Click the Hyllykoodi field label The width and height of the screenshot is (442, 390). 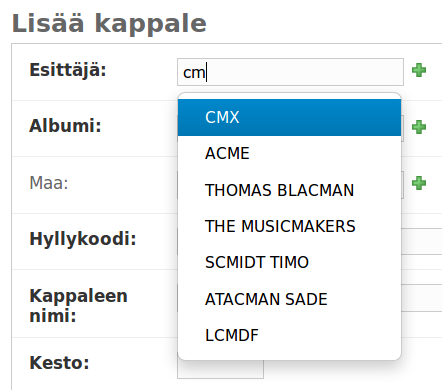83,239
